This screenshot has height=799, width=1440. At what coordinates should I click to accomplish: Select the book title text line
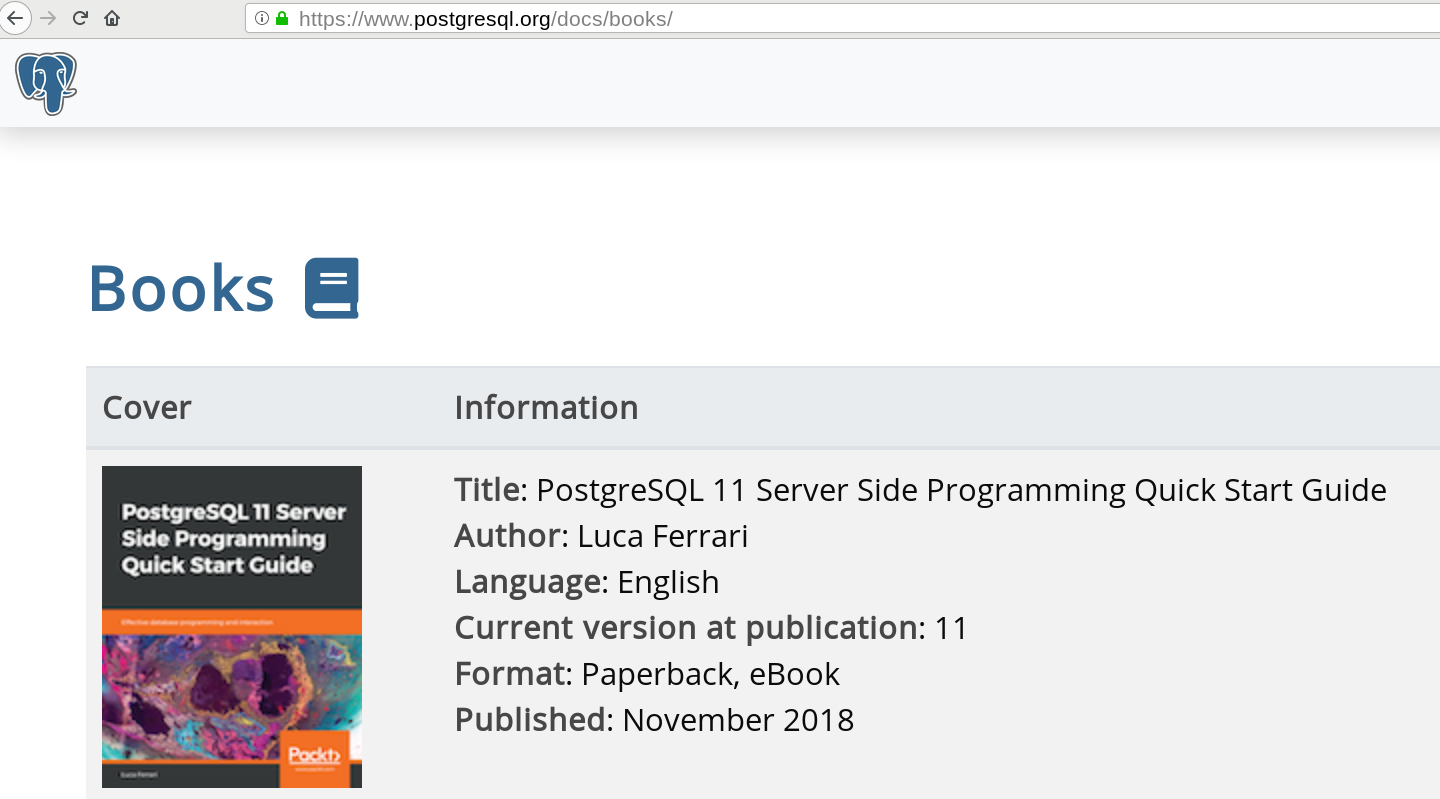(x=920, y=490)
